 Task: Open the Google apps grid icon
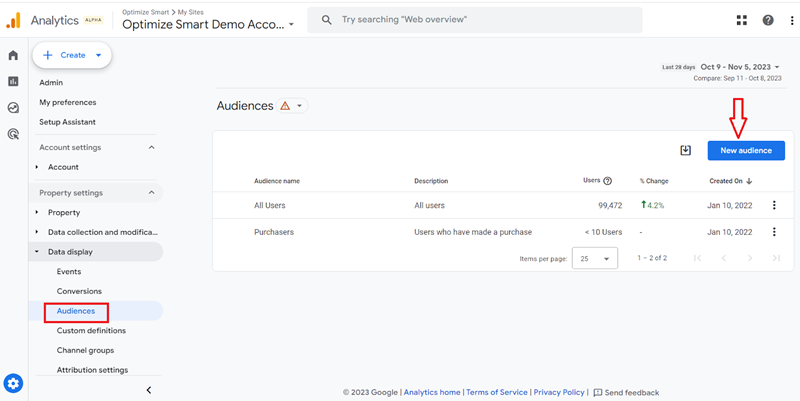(x=742, y=20)
